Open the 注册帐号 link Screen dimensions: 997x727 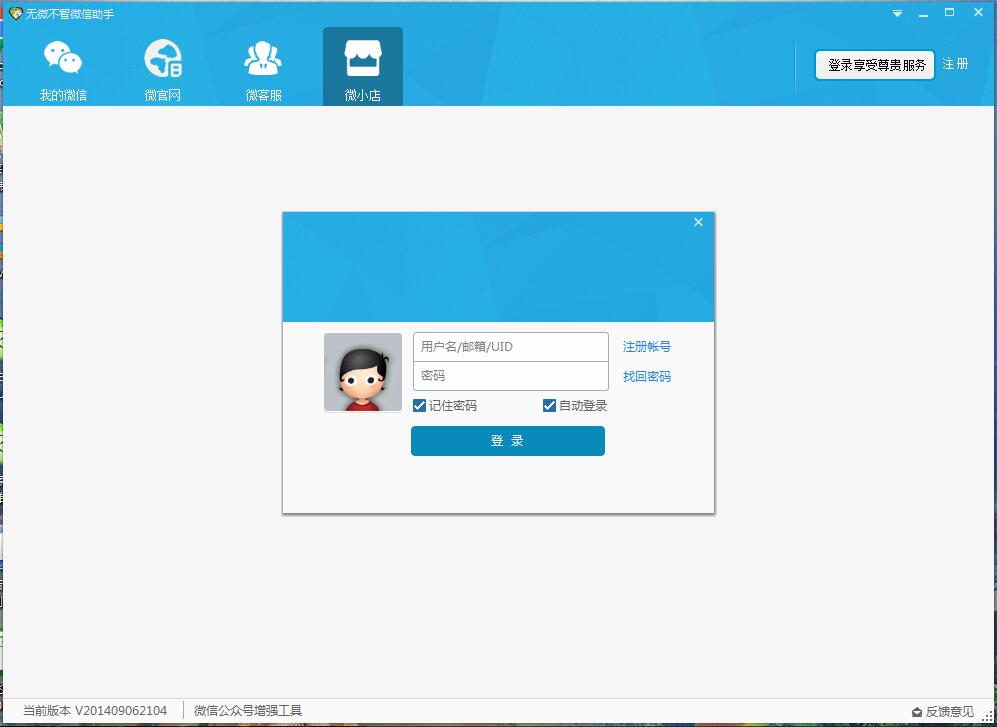[x=647, y=347]
